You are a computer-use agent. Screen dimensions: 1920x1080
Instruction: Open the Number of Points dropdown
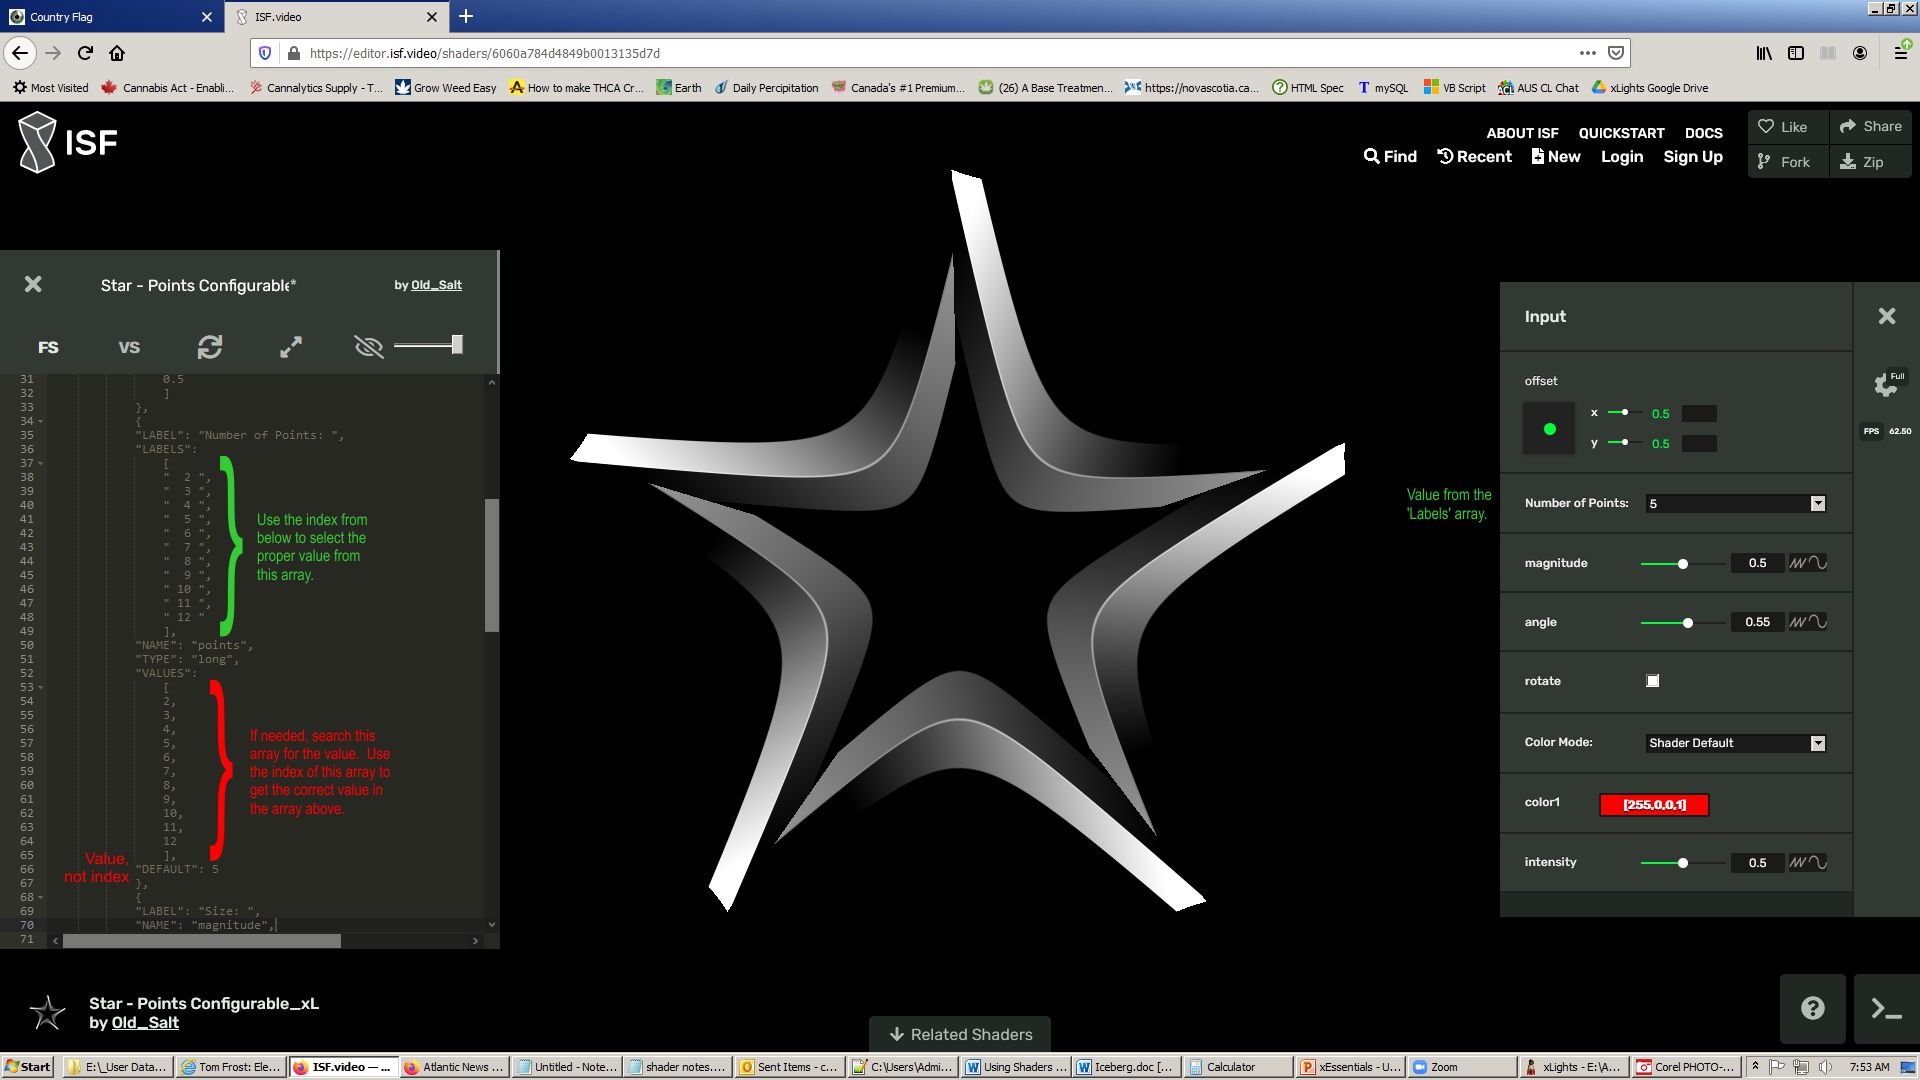tap(1736, 504)
